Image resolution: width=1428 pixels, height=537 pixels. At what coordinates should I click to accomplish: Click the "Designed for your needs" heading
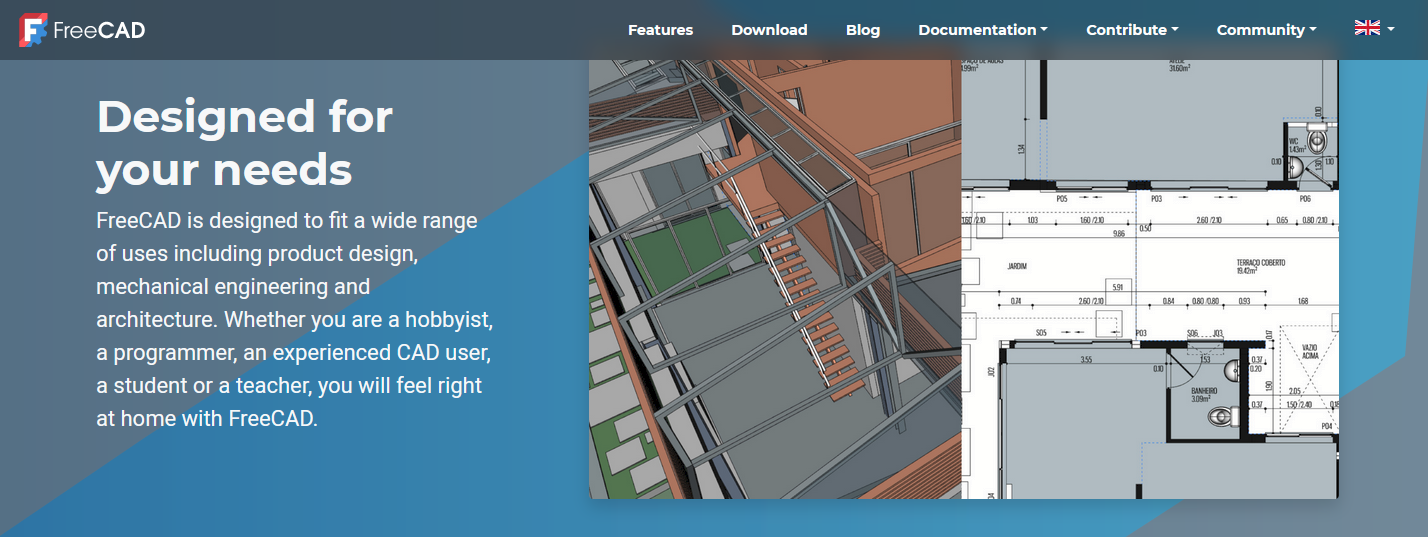245,144
